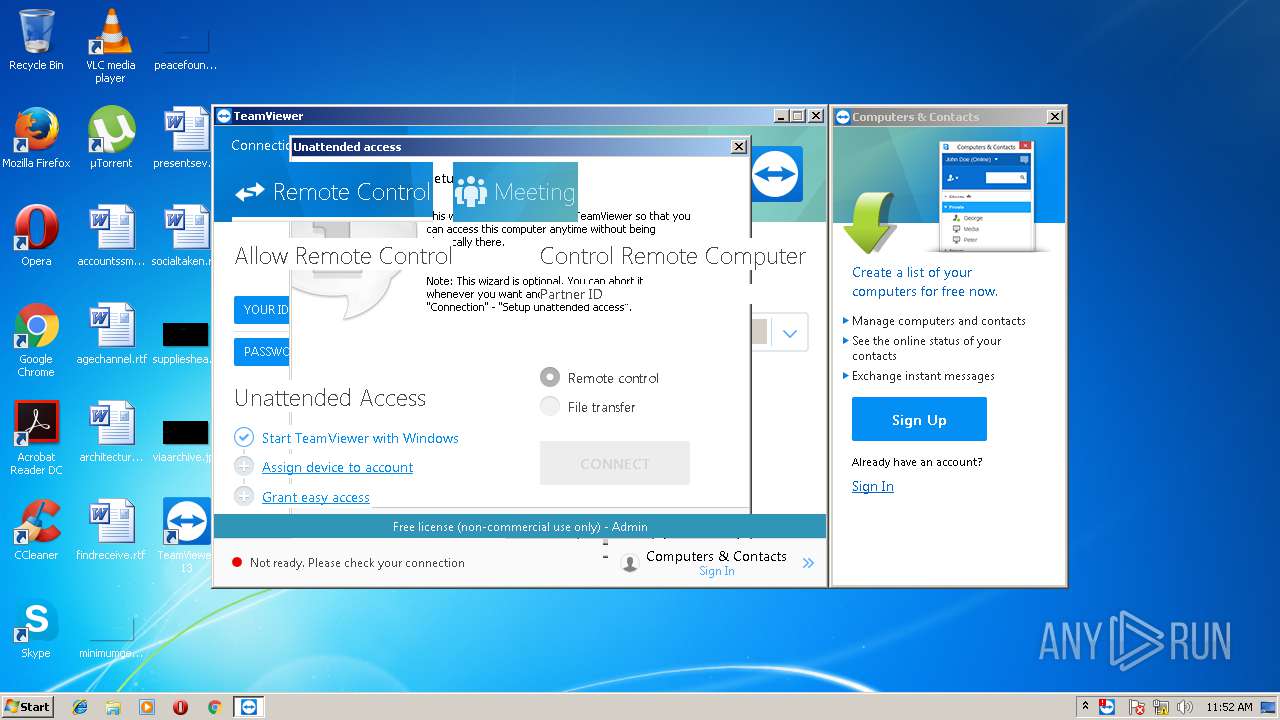This screenshot has height=720, width=1280.
Task: Click Assign device to account link
Action: [337, 467]
